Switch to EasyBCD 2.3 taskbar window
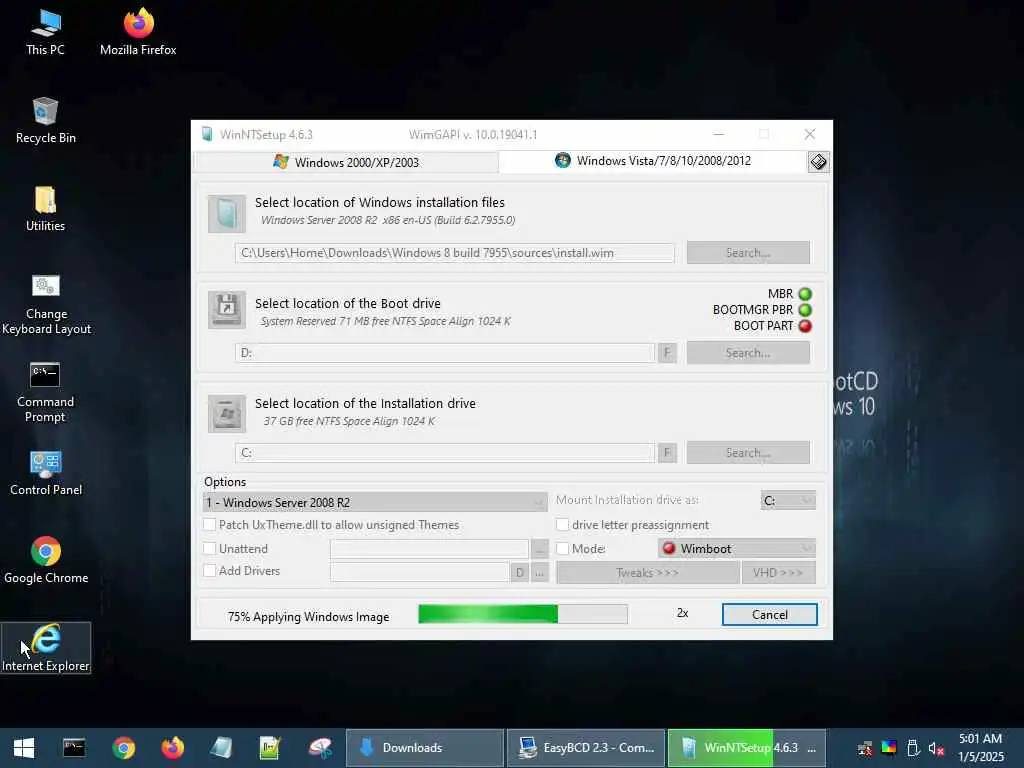 click(x=586, y=748)
